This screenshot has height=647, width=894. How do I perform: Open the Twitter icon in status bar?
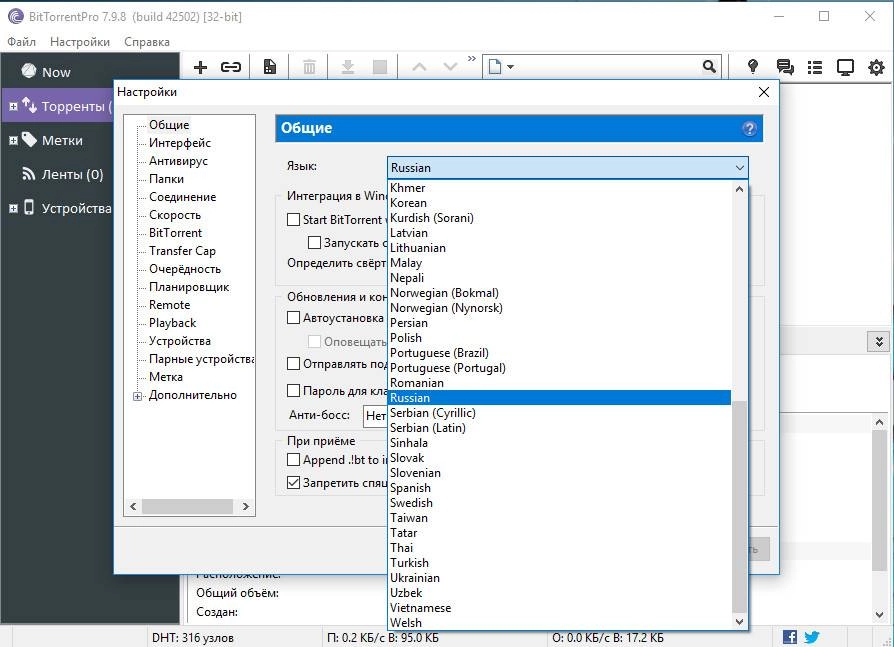coord(812,637)
